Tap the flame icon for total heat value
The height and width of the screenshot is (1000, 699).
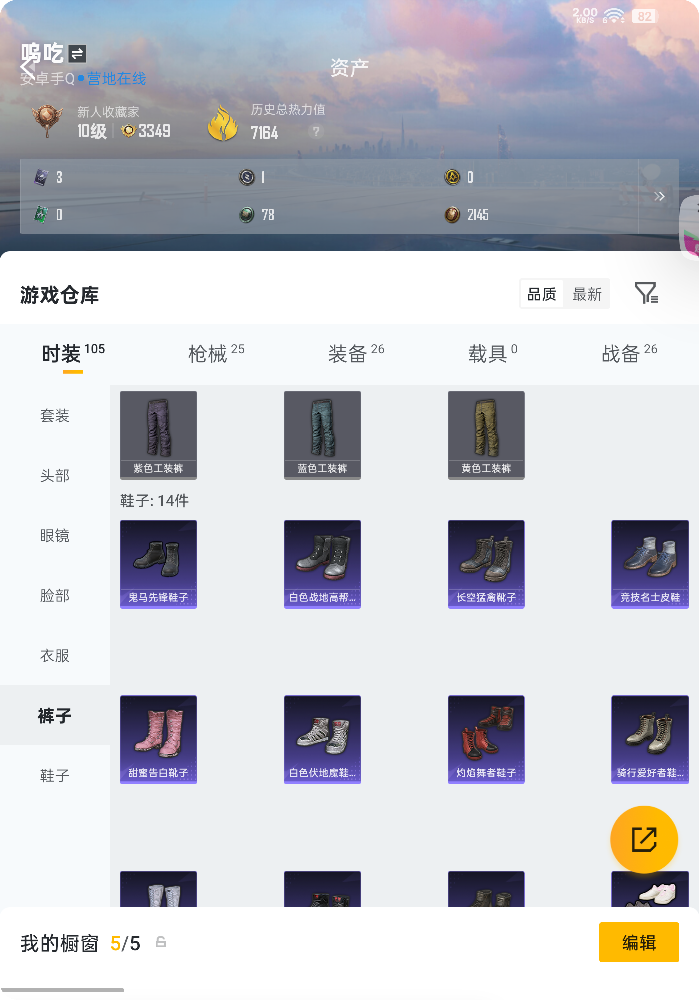click(223, 122)
